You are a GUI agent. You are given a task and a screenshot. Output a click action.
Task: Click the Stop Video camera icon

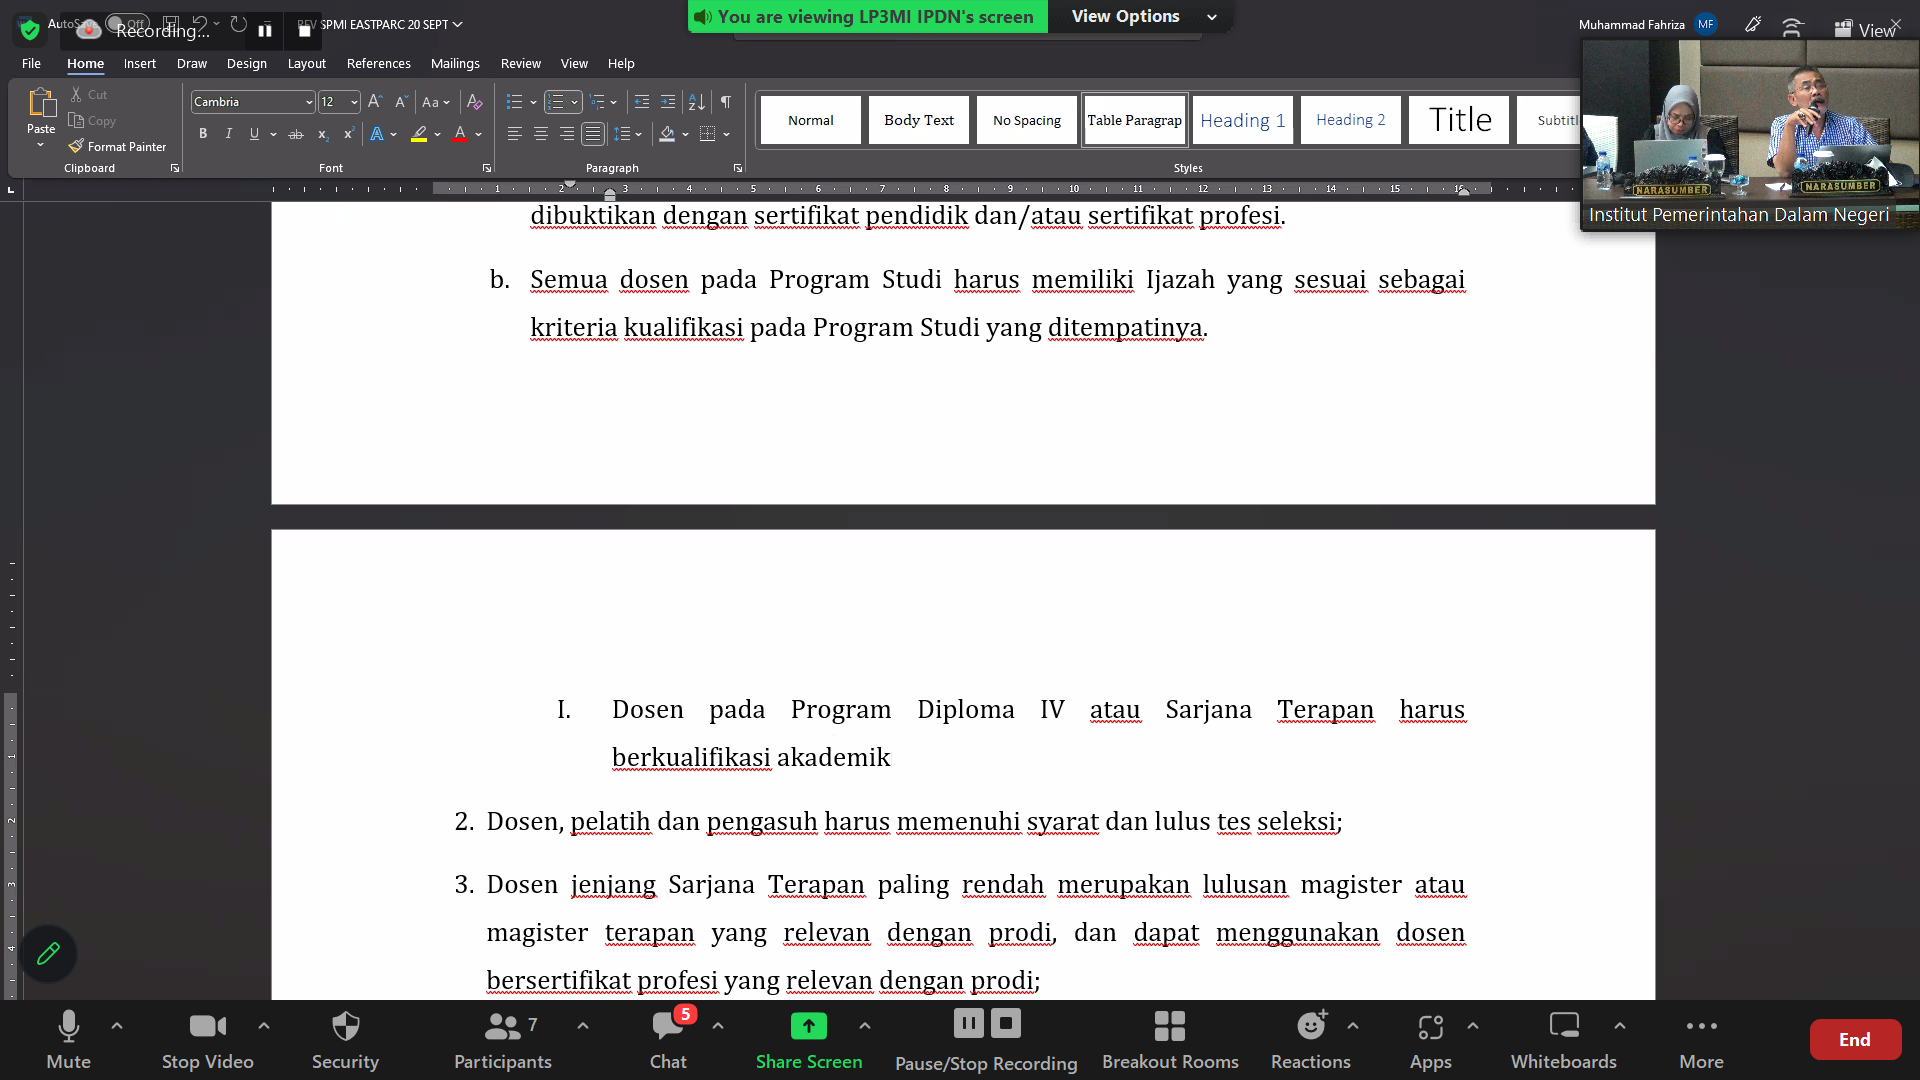click(x=208, y=1026)
